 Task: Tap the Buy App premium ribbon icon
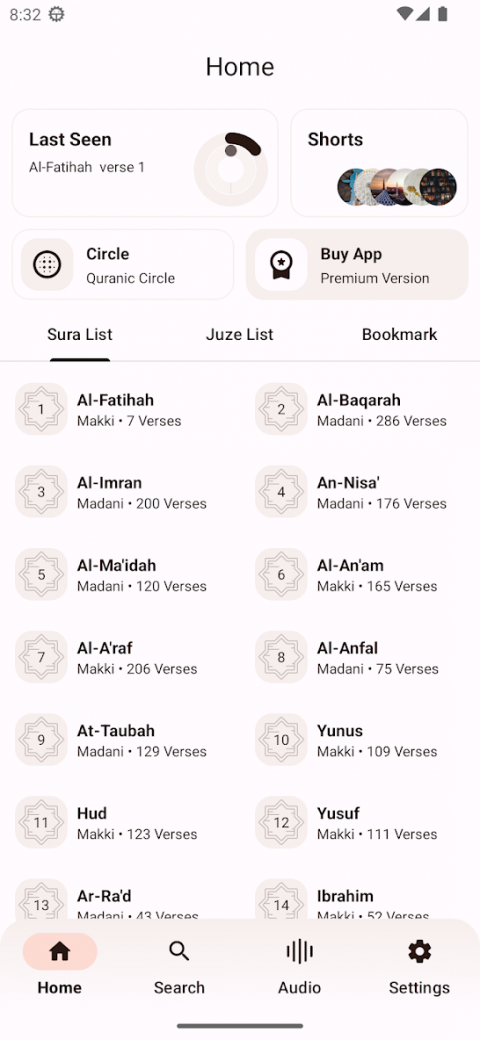pos(281,265)
